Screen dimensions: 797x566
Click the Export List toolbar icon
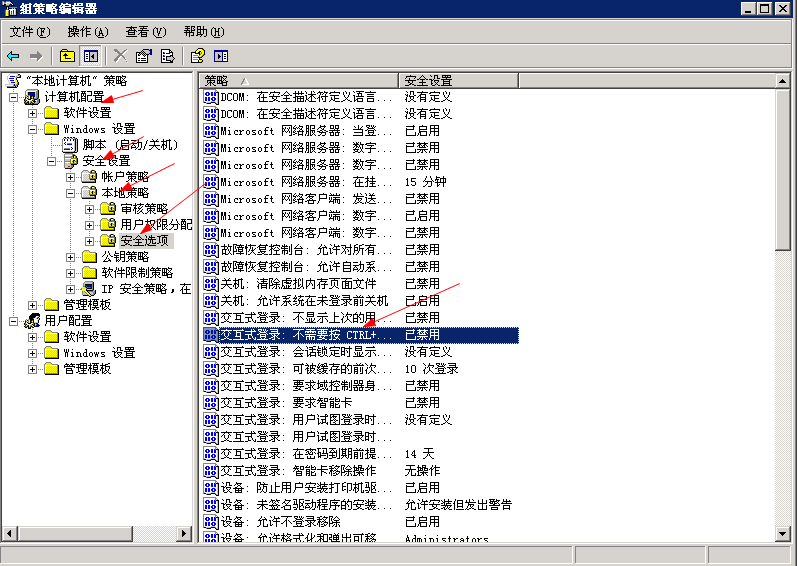coord(167,56)
